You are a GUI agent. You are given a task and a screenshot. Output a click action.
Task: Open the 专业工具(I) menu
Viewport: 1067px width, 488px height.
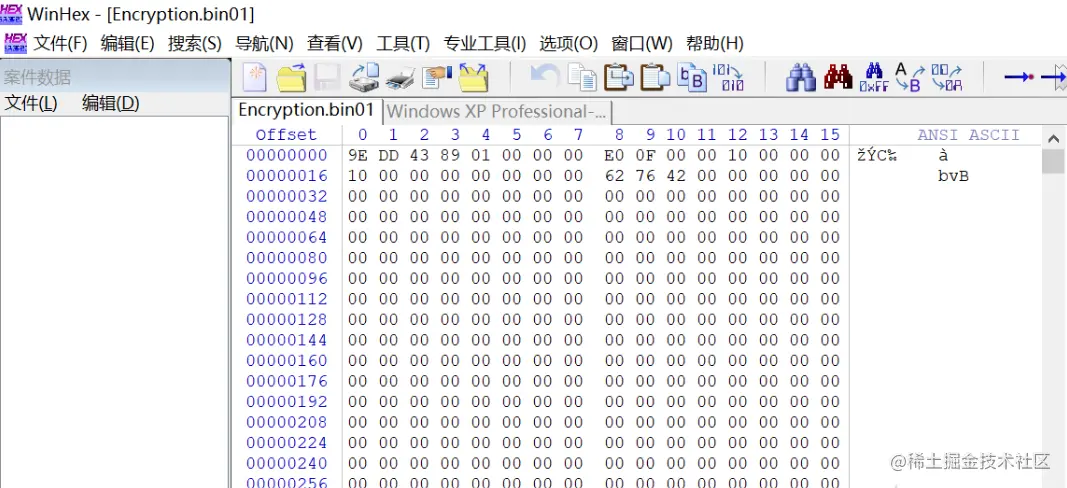[x=485, y=44]
